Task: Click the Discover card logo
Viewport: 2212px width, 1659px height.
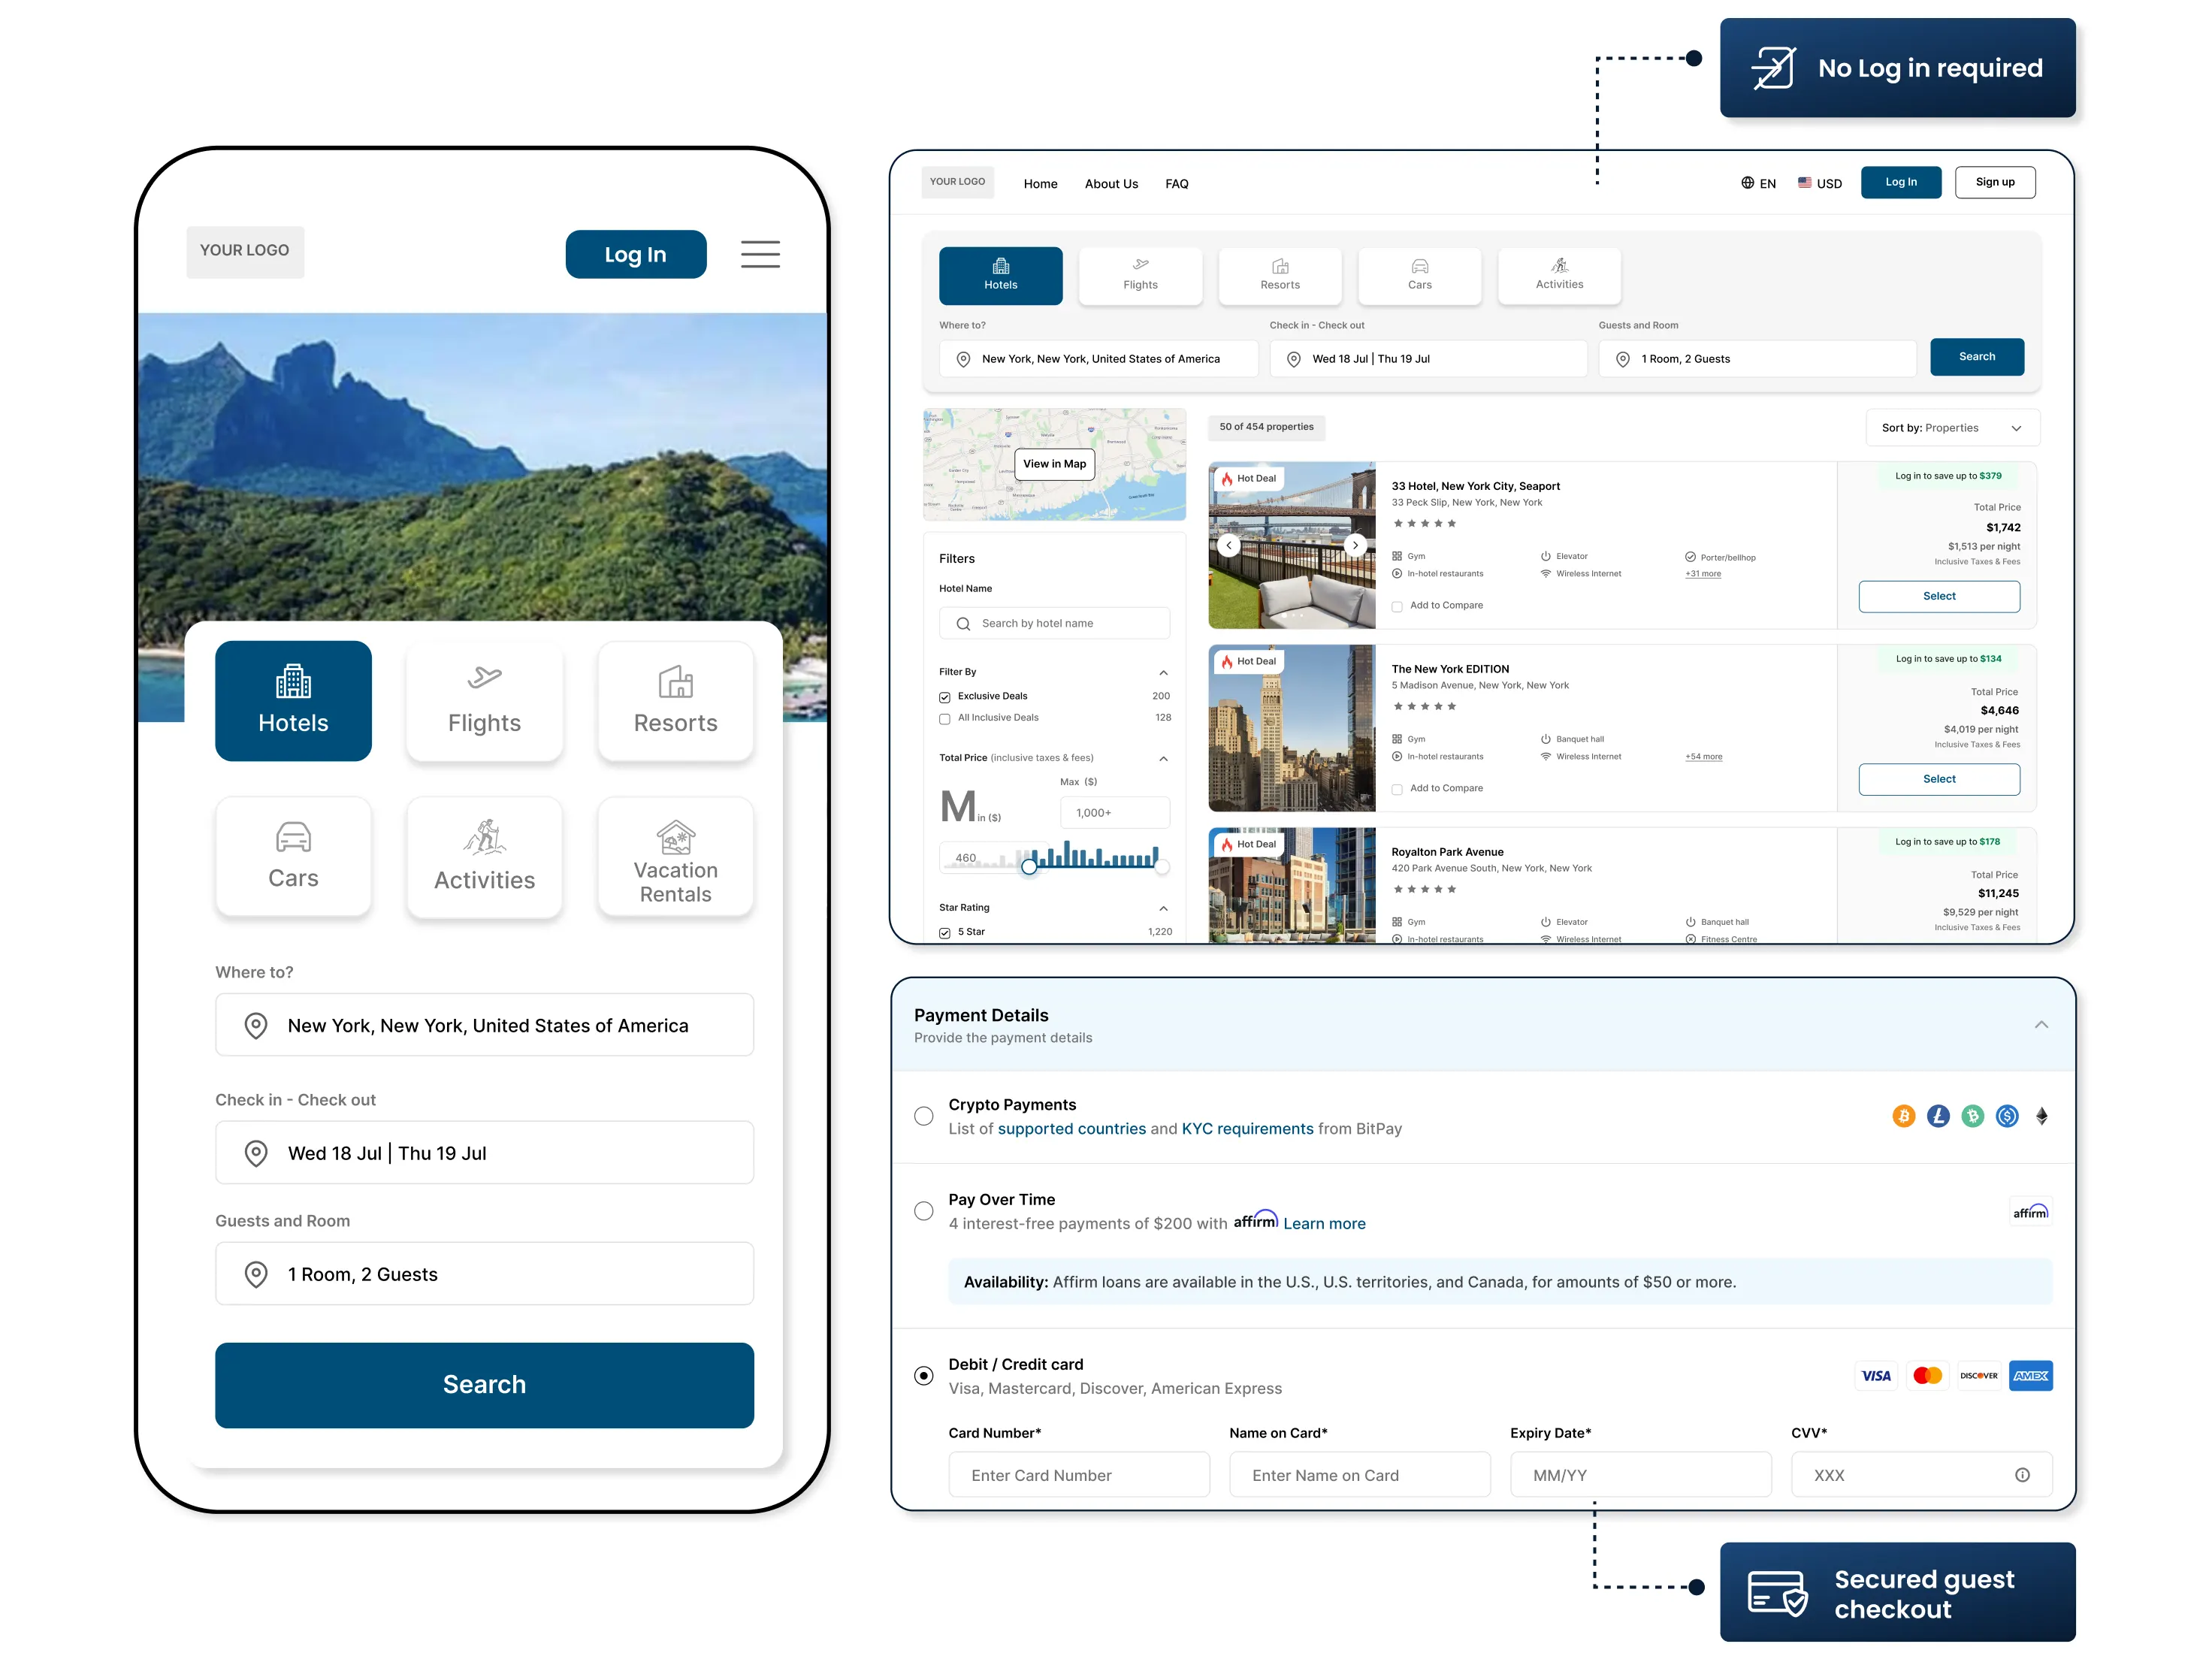Action: pyautogui.click(x=1979, y=1376)
